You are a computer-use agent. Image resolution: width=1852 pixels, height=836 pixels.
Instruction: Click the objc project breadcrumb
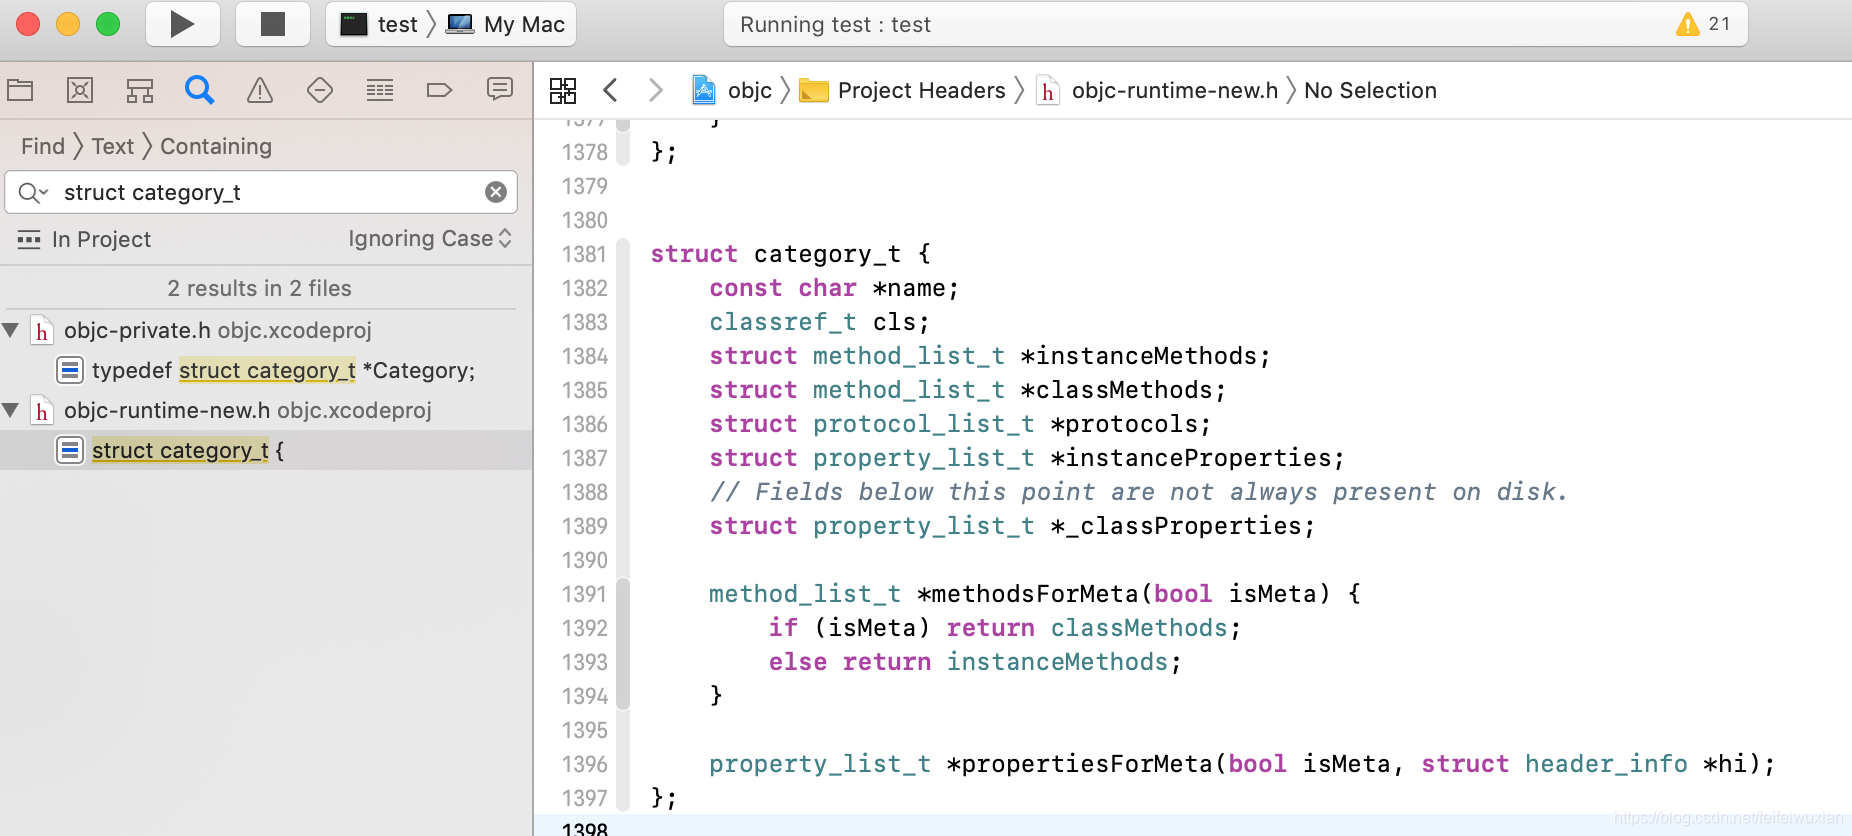(x=732, y=90)
